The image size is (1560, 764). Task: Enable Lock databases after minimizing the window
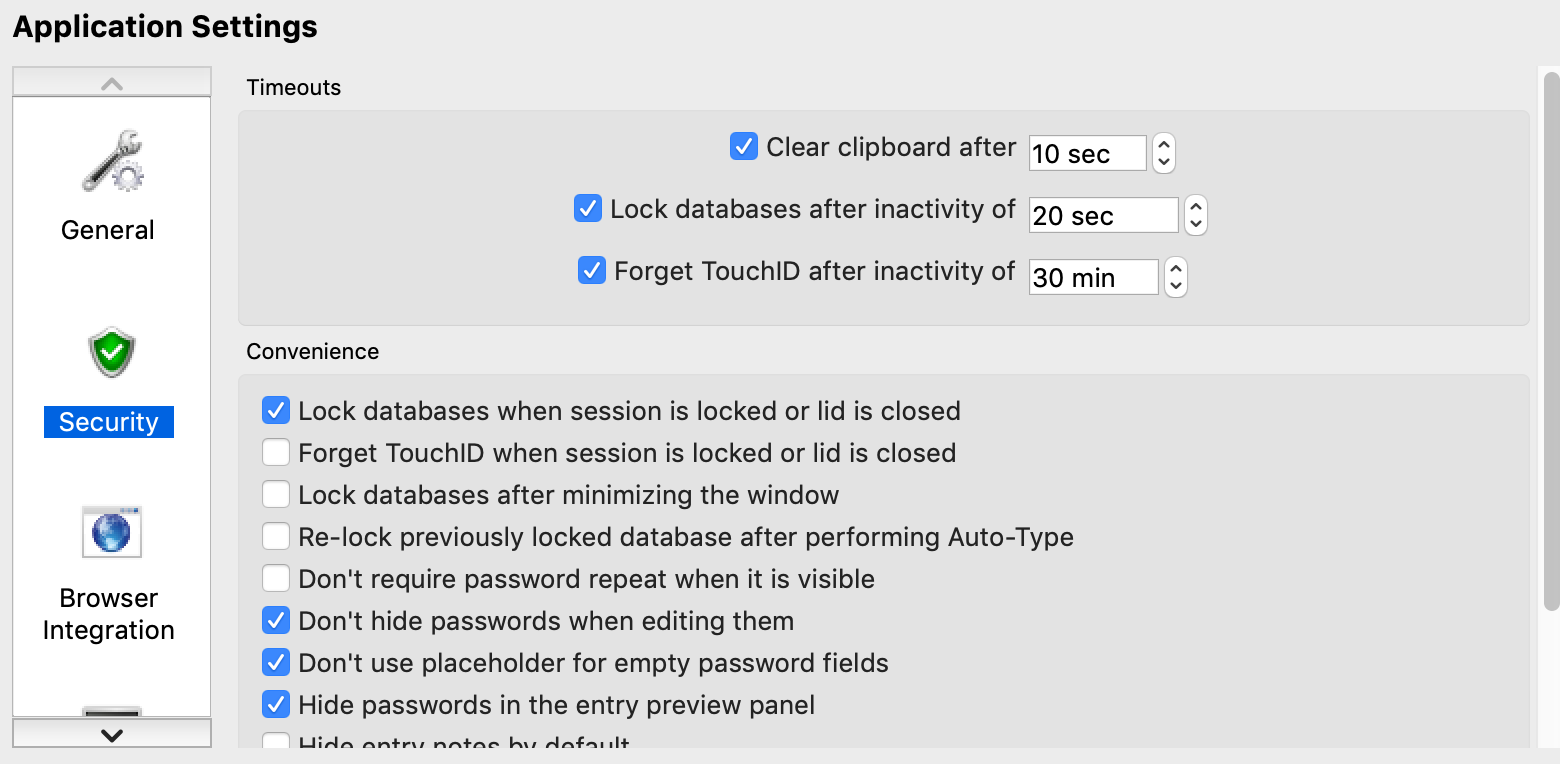[x=276, y=494]
